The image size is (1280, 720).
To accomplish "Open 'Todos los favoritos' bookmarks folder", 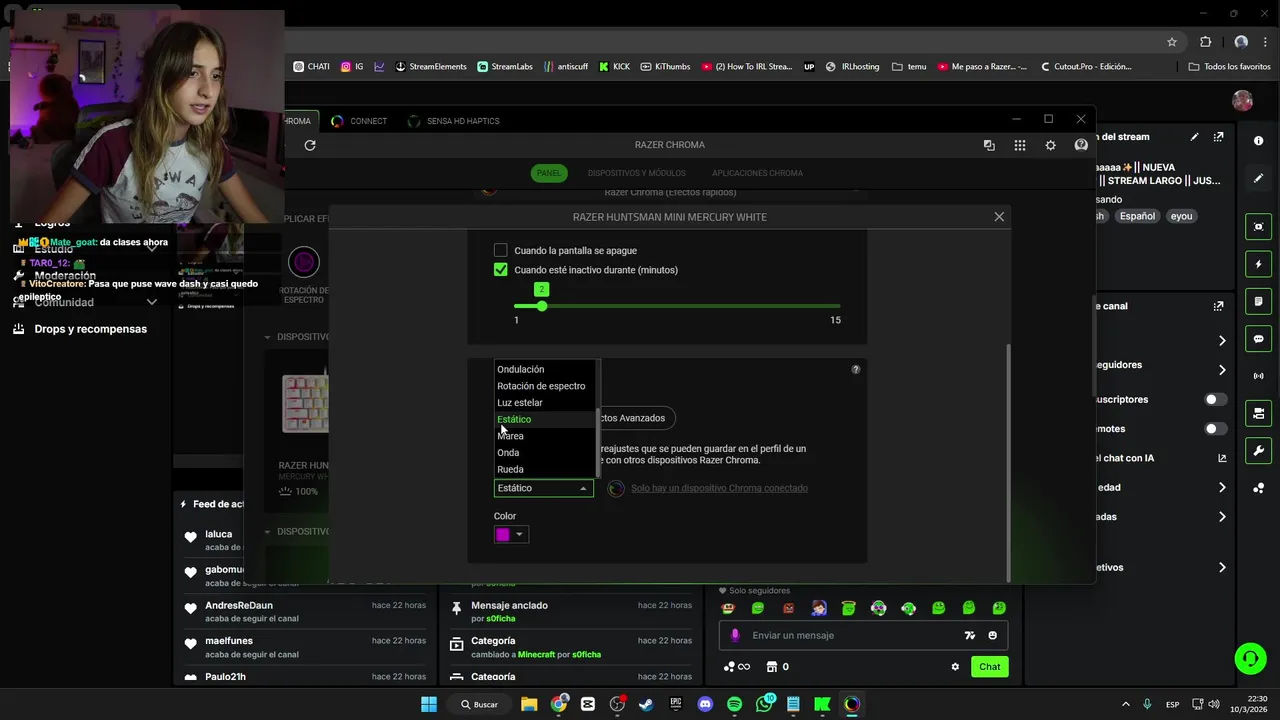I will point(1230,67).
